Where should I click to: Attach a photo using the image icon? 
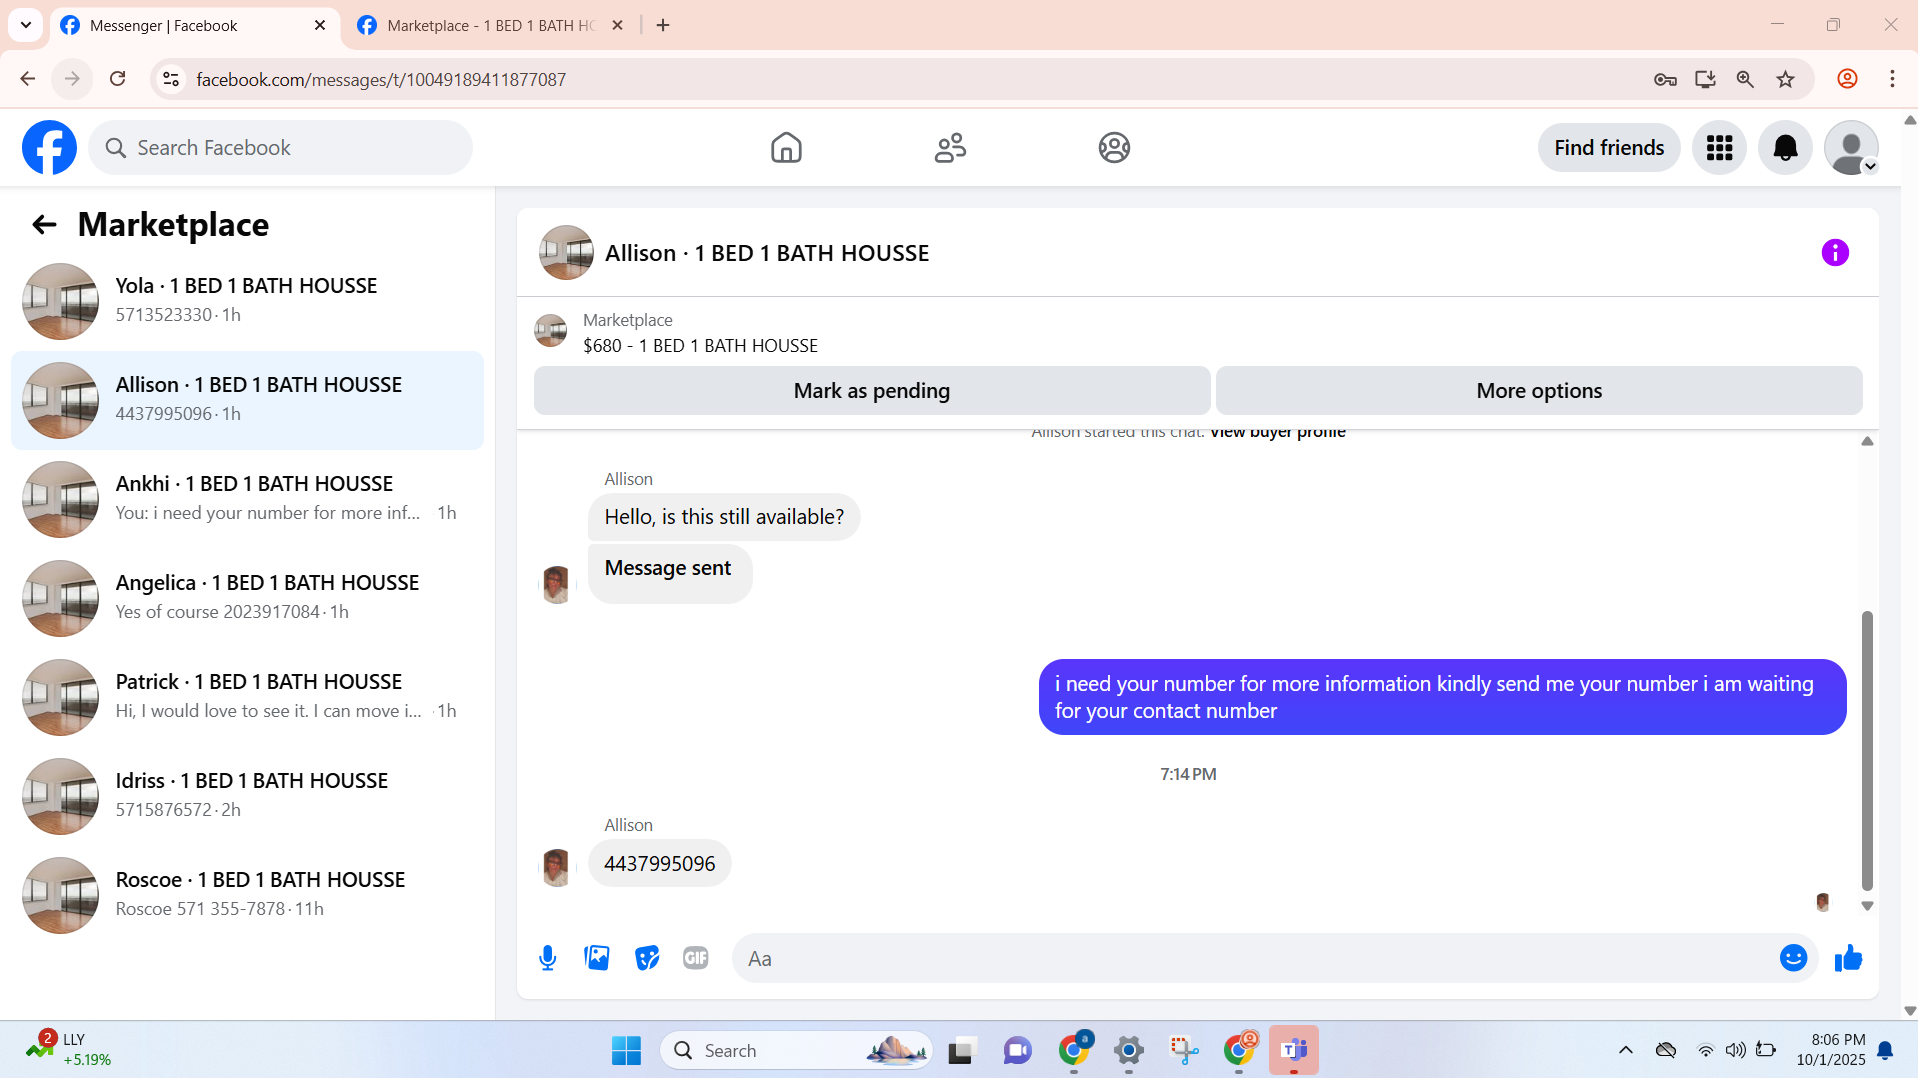[597, 958]
